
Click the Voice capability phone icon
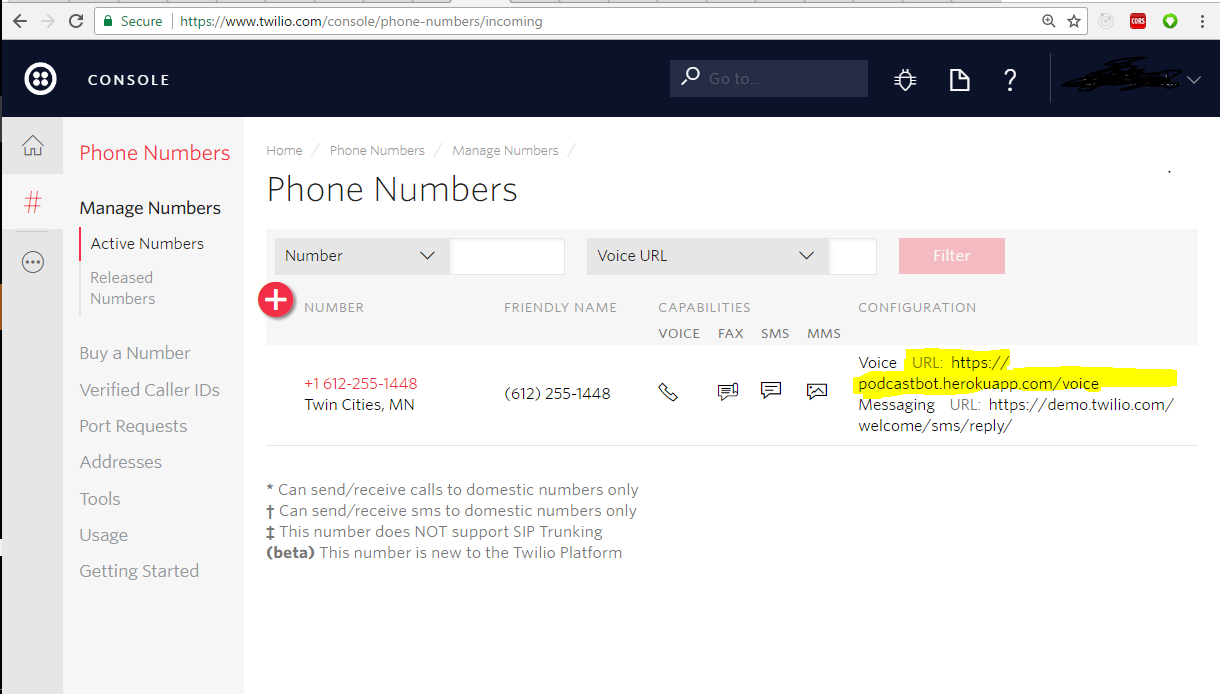pos(668,392)
